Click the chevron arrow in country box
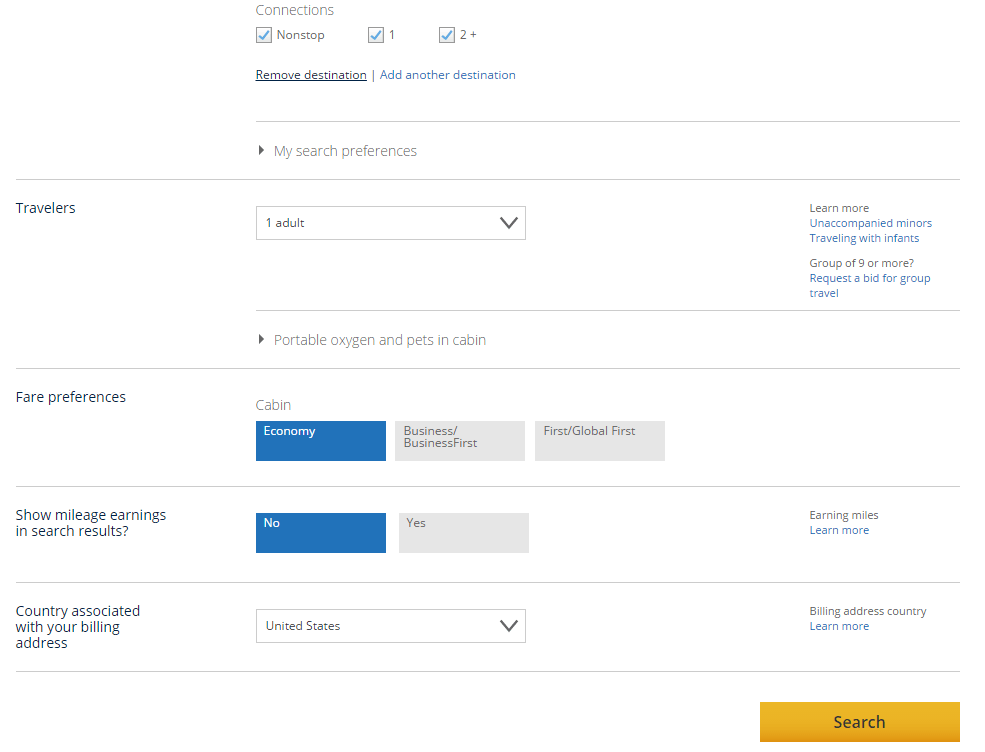Image resolution: width=985 pixels, height=752 pixels. (508, 626)
